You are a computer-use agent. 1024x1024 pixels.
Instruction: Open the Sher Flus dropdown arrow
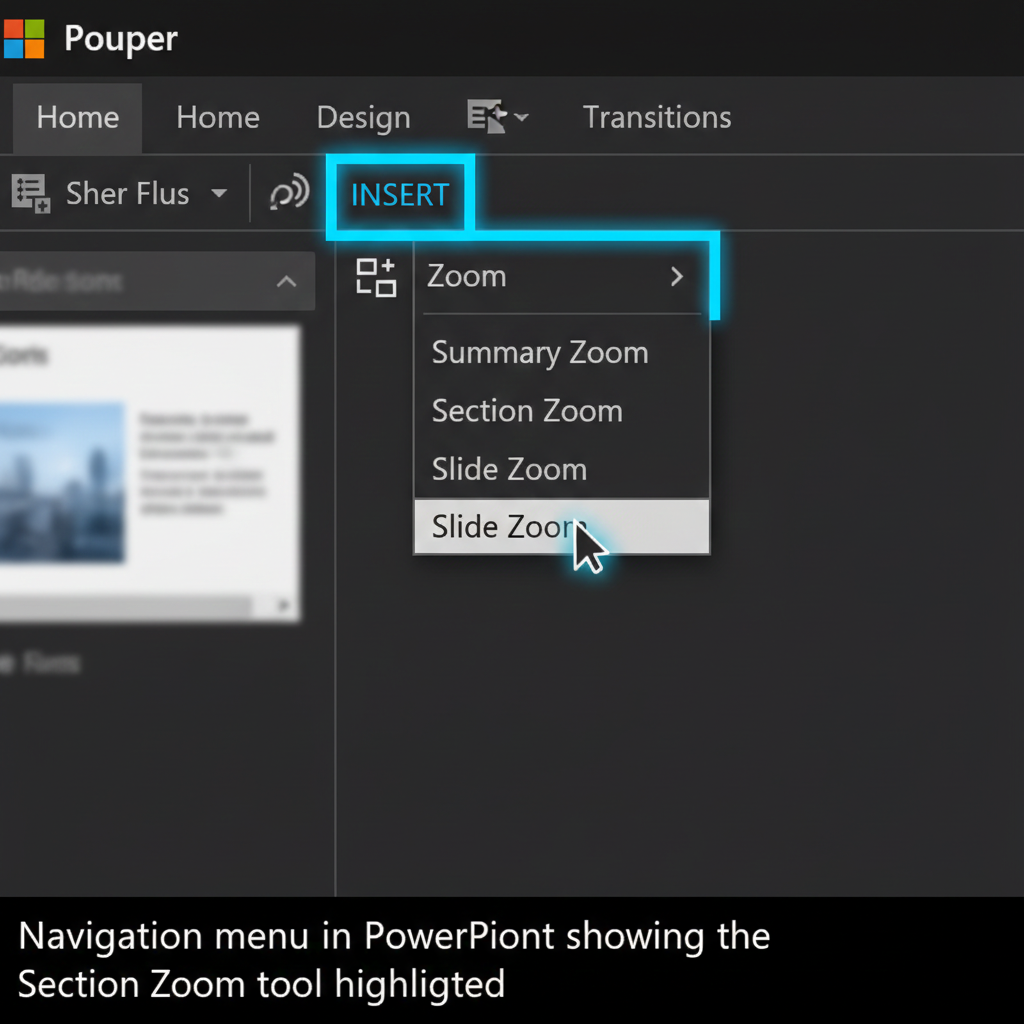coord(220,193)
